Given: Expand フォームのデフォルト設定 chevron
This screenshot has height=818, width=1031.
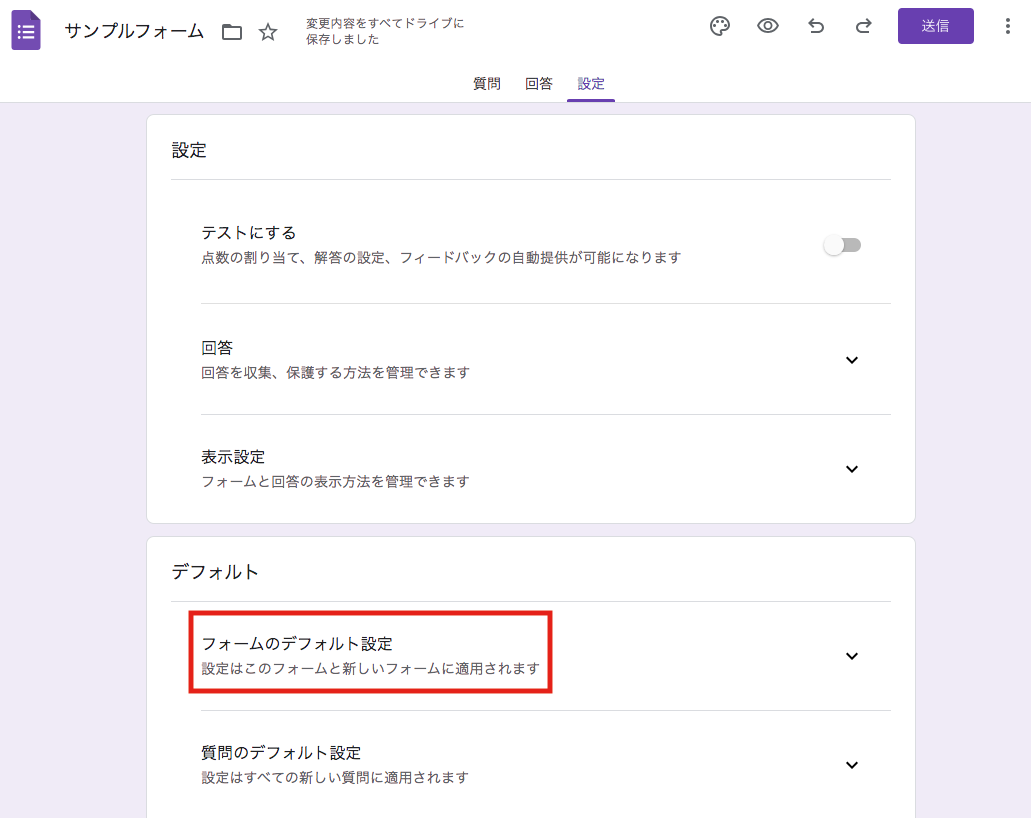Looking at the screenshot, I should [x=852, y=656].
